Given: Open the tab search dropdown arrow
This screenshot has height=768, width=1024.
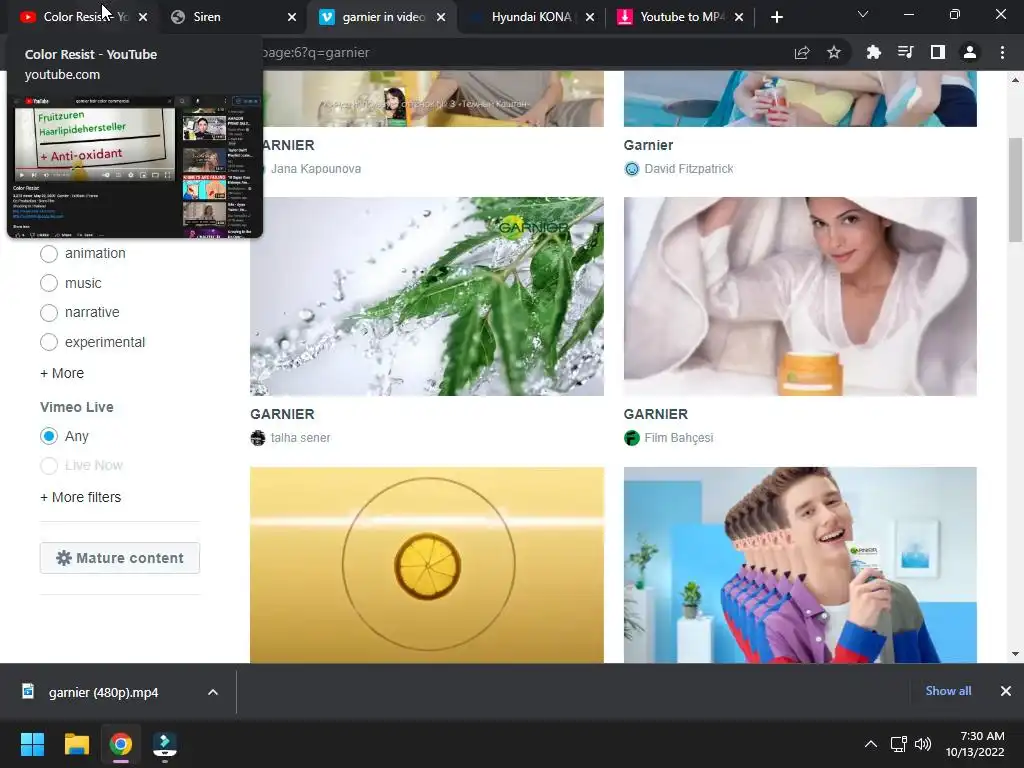Looking at the screenshot, I should pyautogui.click(x=863, y=14).
